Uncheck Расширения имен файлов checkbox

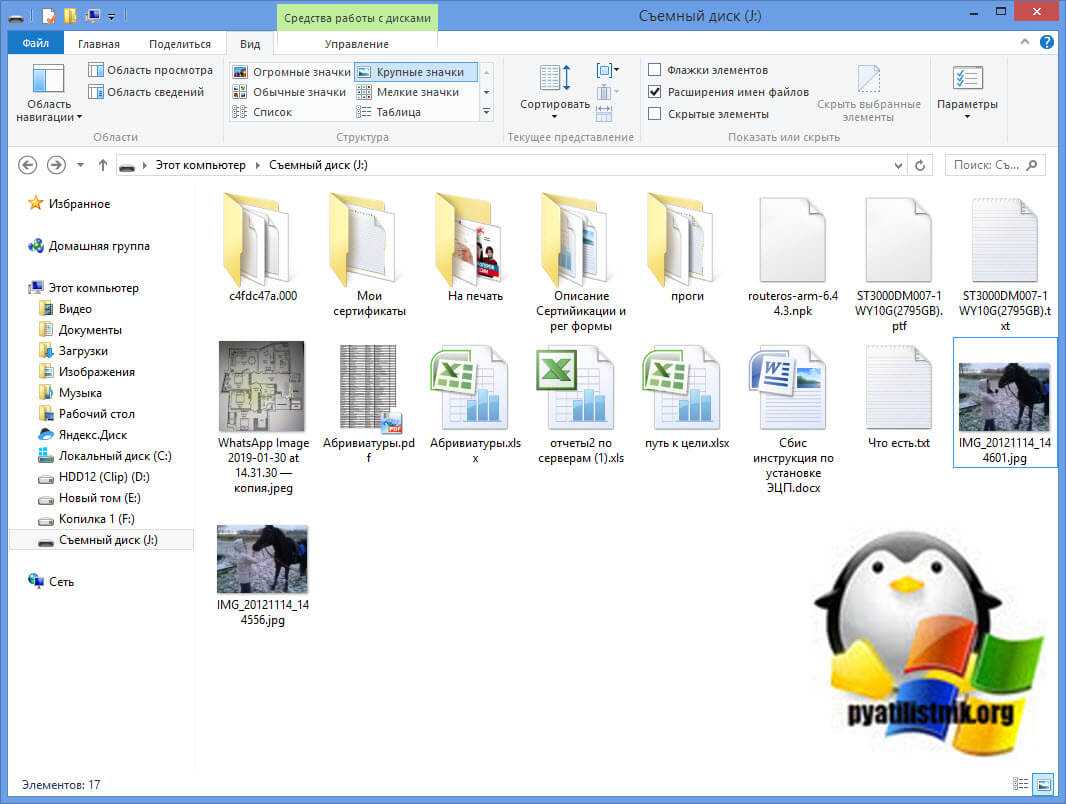(655, 92)
